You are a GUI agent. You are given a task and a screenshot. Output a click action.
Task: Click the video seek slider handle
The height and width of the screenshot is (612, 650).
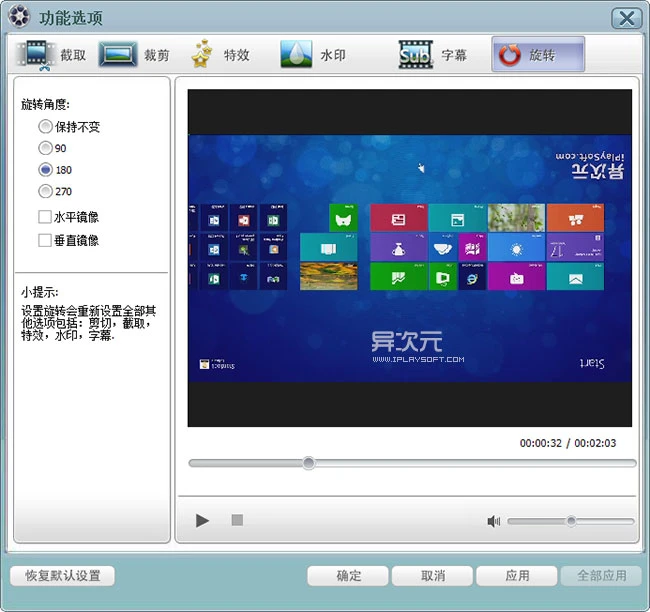pyautogui.click(x=308, y=463)
